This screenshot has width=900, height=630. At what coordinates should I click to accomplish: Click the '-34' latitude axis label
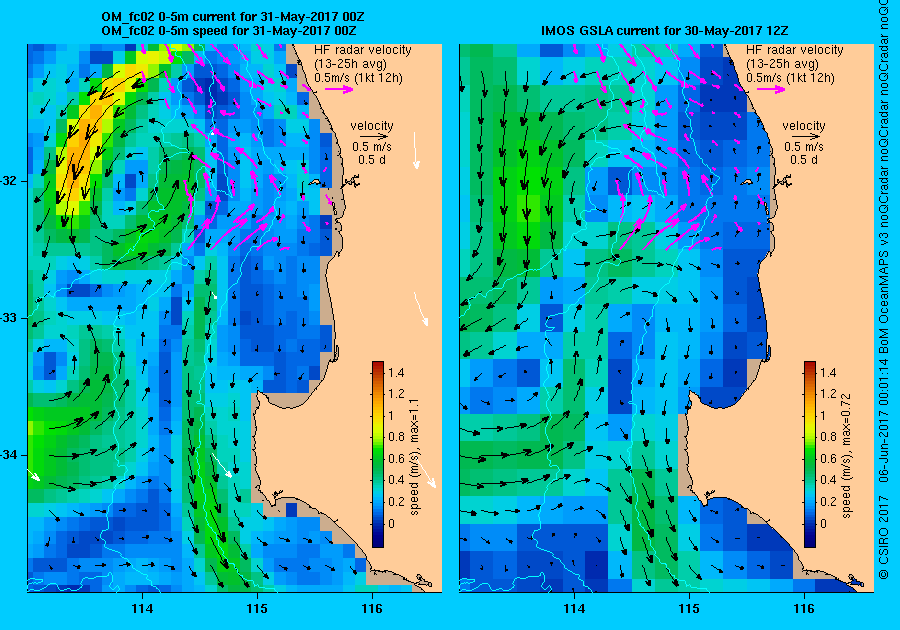pos(9,455)
